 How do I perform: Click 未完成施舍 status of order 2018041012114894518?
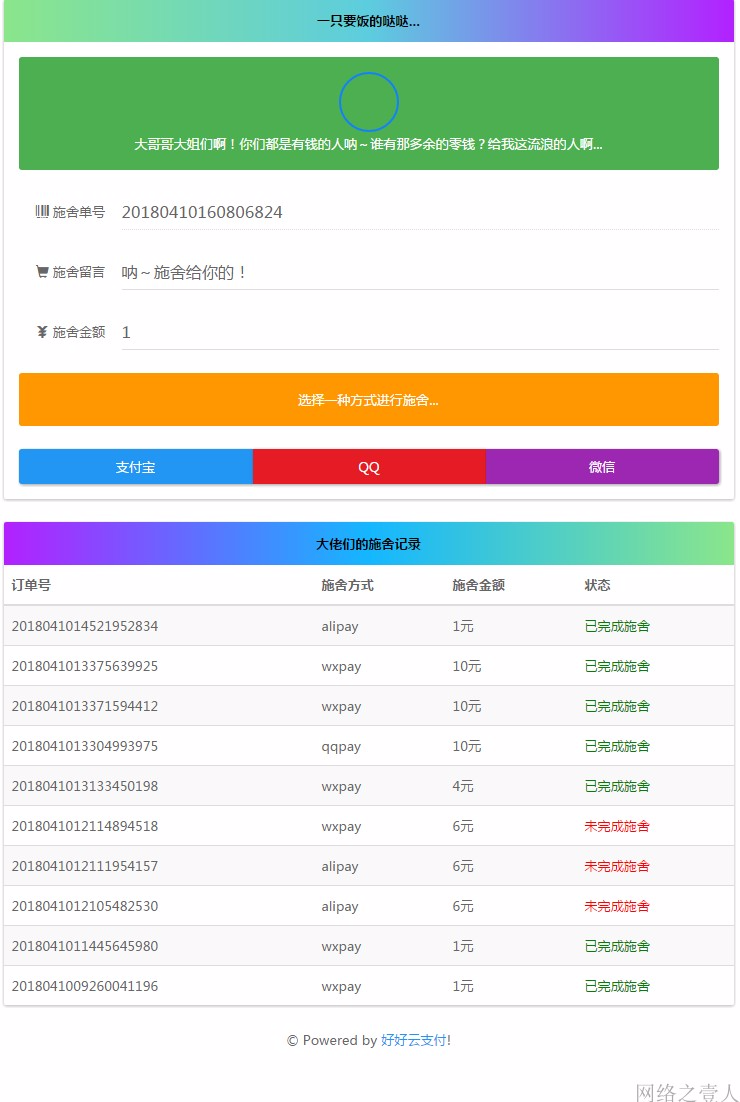[616, 826]
